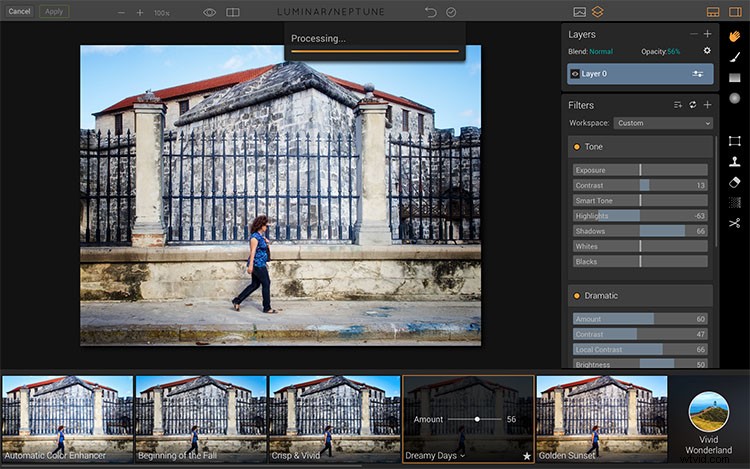Open the filters list menu icon
Screen dimensions: 750x469
coord(678,105)
